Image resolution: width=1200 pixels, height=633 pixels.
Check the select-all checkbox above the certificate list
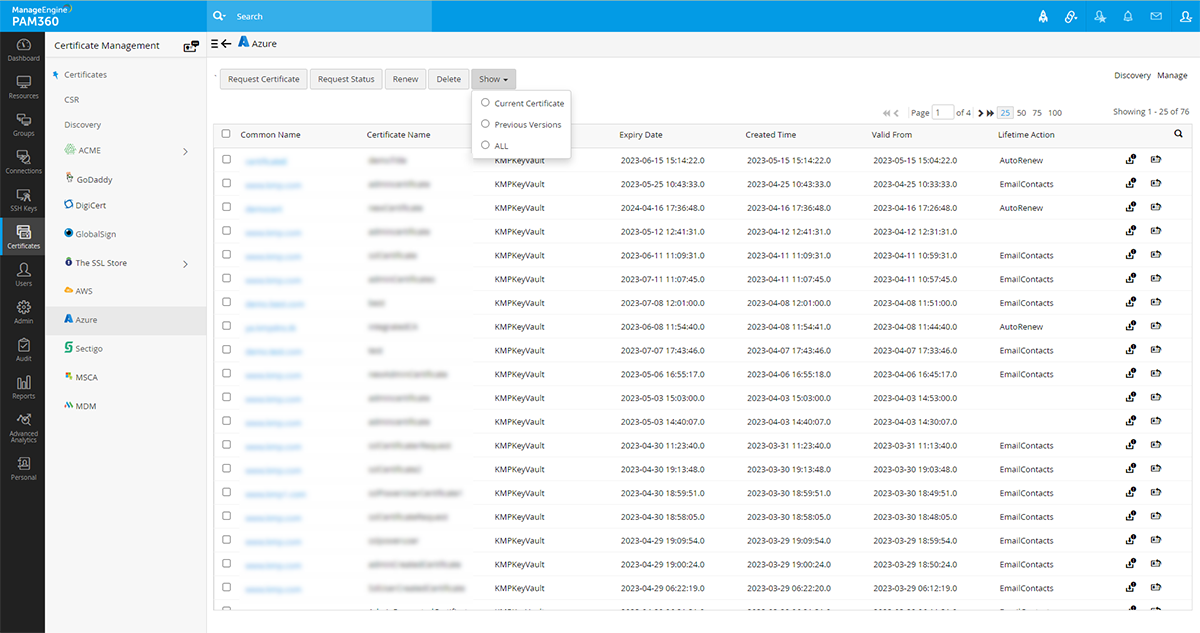point(225,134)
